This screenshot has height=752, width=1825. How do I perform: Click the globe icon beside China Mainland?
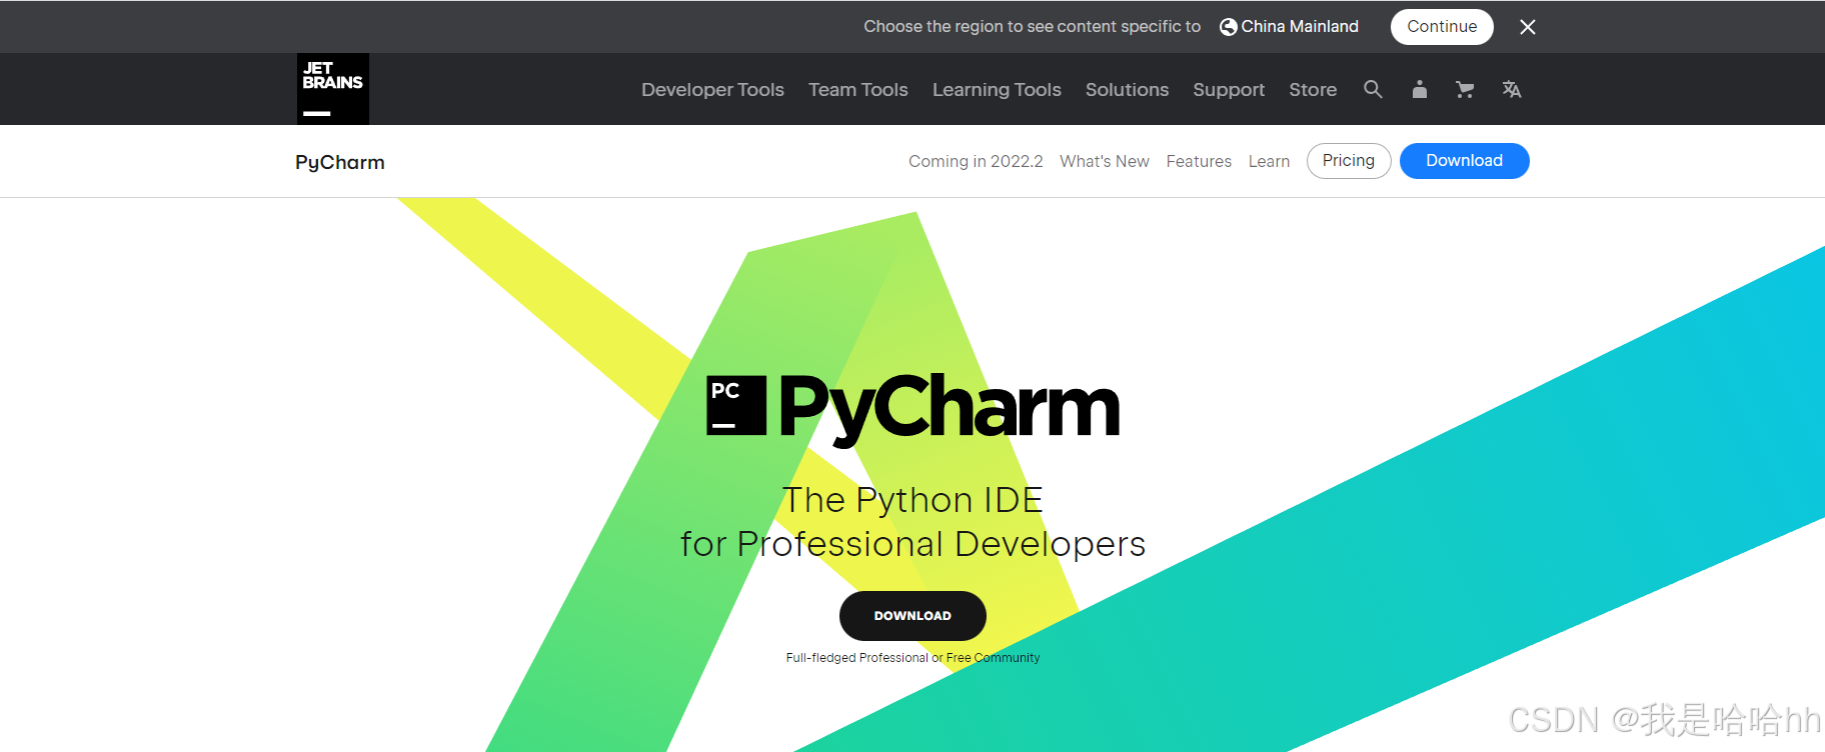coord(1228,27)
